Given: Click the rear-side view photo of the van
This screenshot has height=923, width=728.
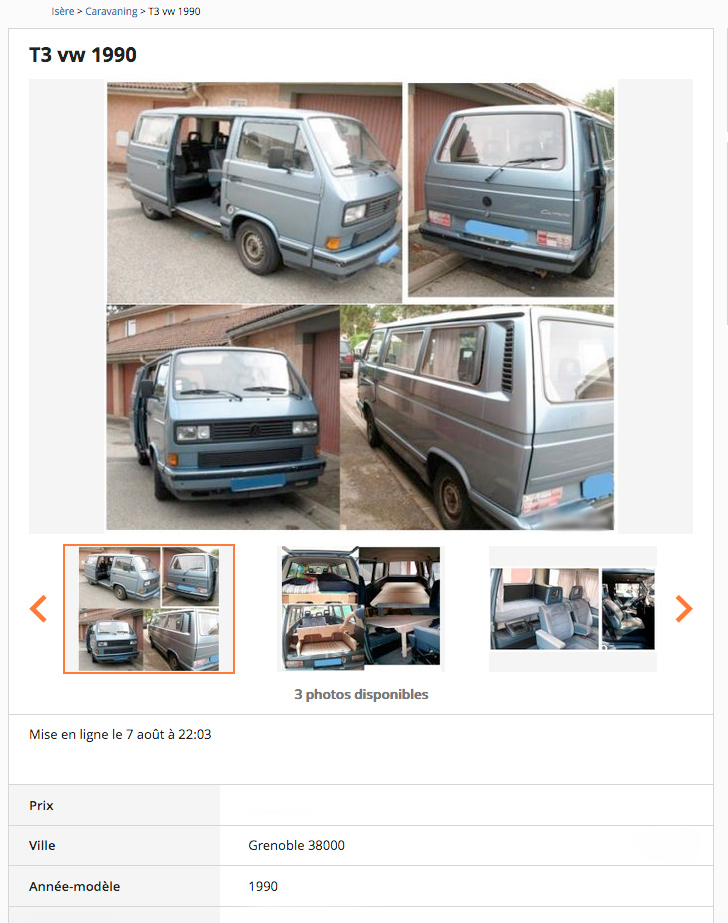Looking at the screenshot, I should (477, 417).
